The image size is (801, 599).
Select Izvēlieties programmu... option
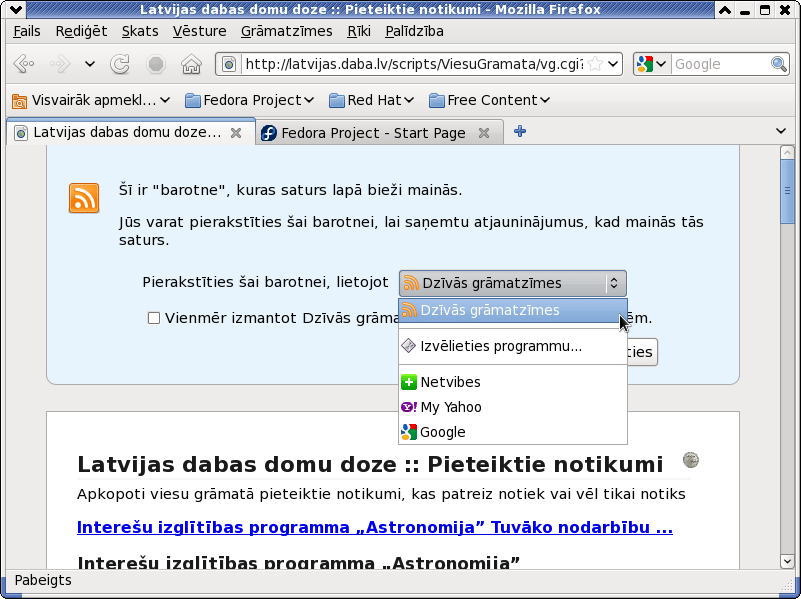(x=512, y=346)
